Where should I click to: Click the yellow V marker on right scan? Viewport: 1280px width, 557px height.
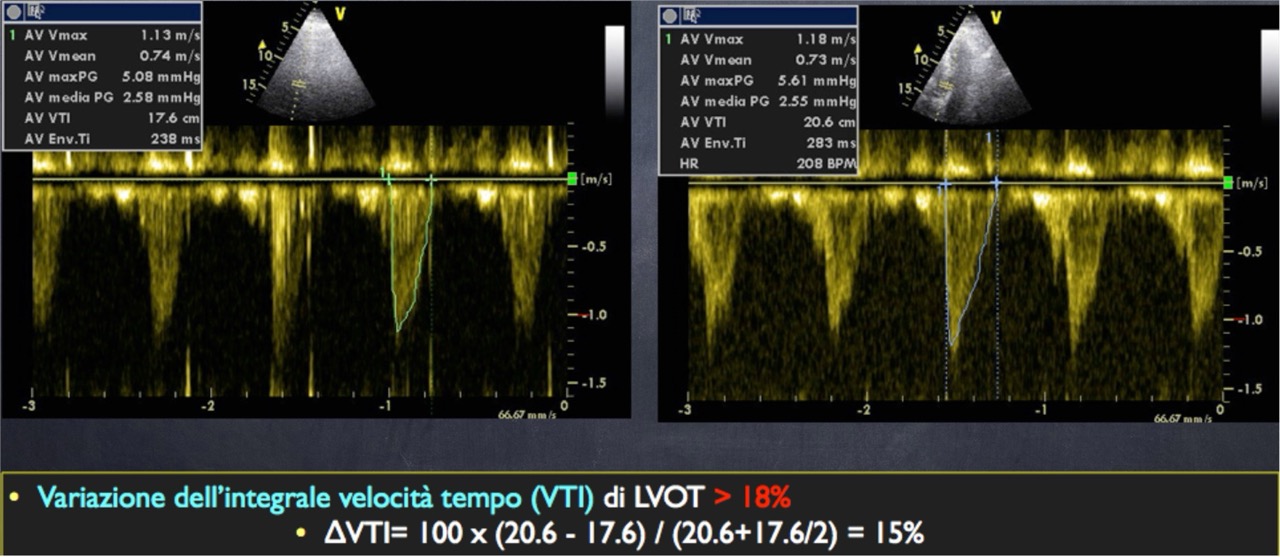tap(996, 17)
